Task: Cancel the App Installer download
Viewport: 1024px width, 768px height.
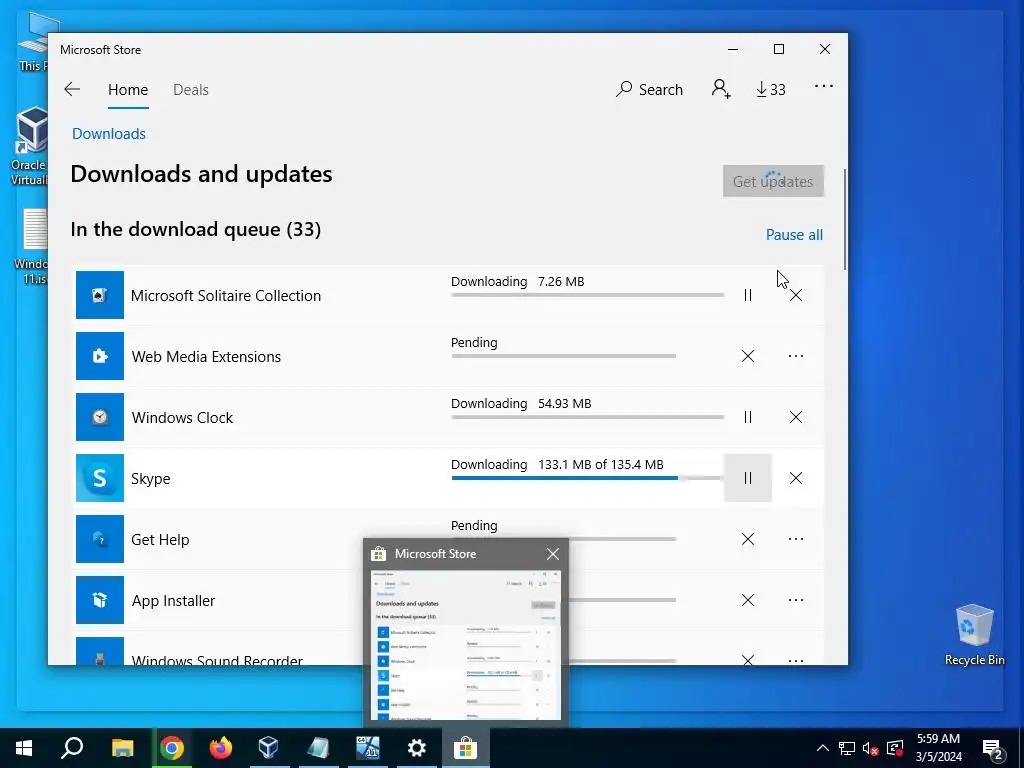Action: (x=748, y=600)
